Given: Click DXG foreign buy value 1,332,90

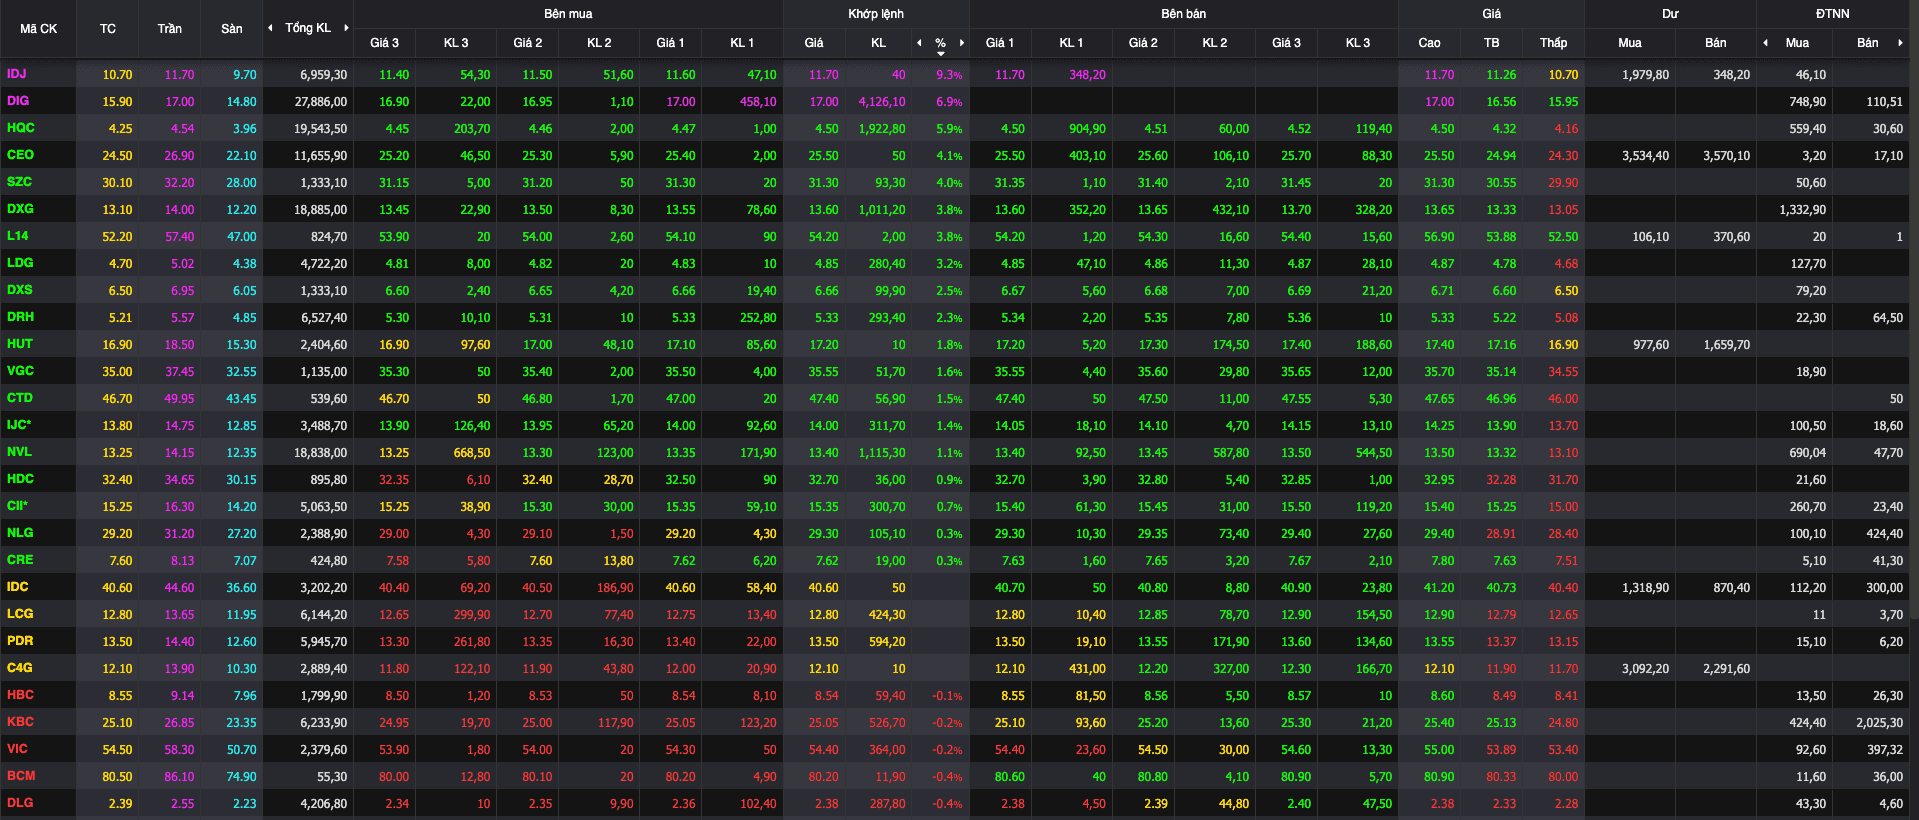Looking at the screenshot, I should (1802, 210).
